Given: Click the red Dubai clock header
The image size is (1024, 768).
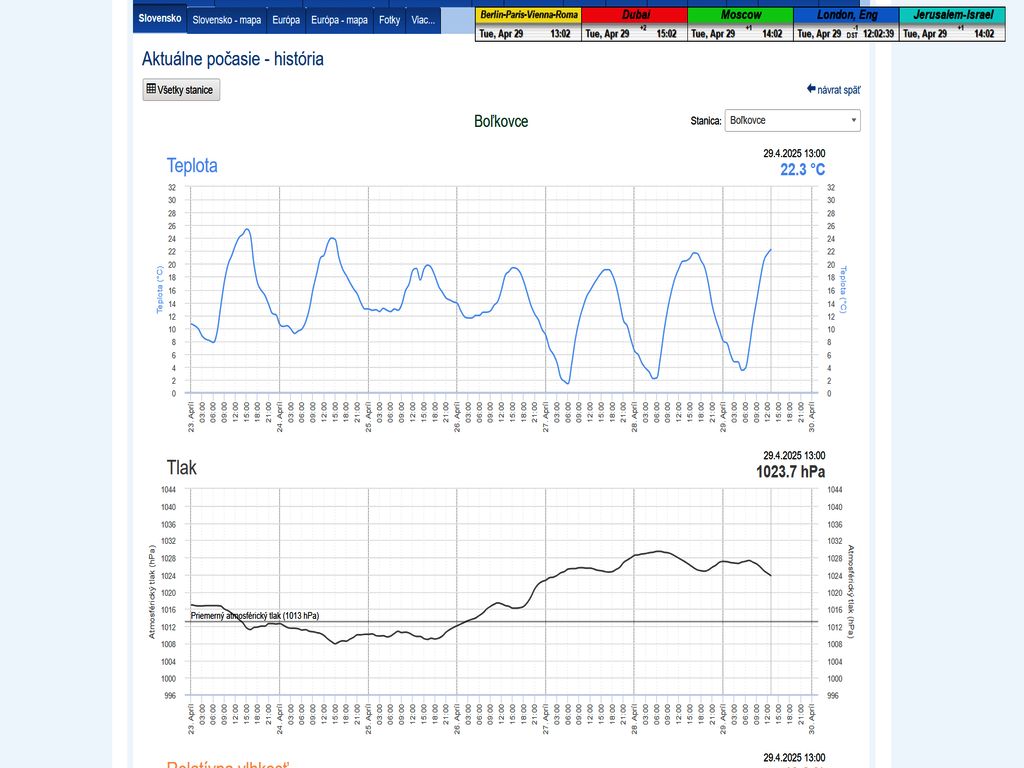Looking at the screenshot, I should point(634,15).
